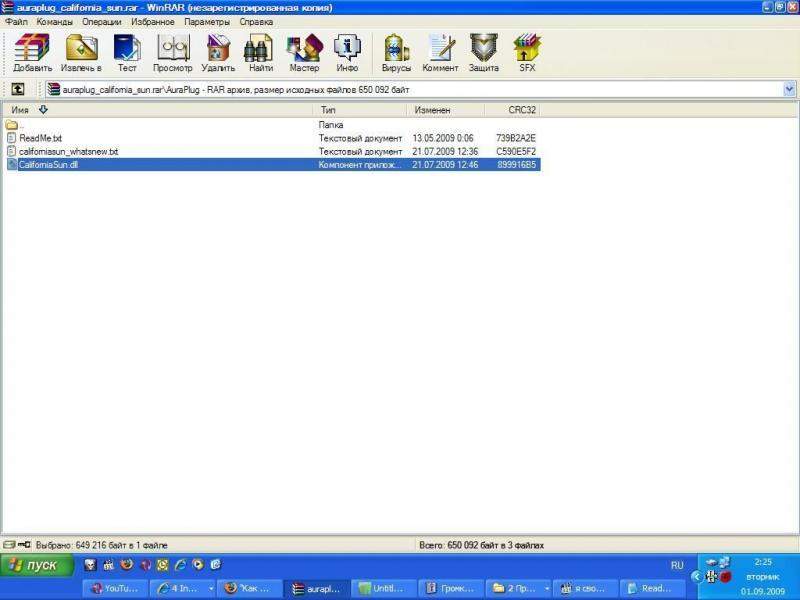Open the Справка menu
The width and height of the screenshot is (800, 600).
pyautogui.click(x=256, y=22)
